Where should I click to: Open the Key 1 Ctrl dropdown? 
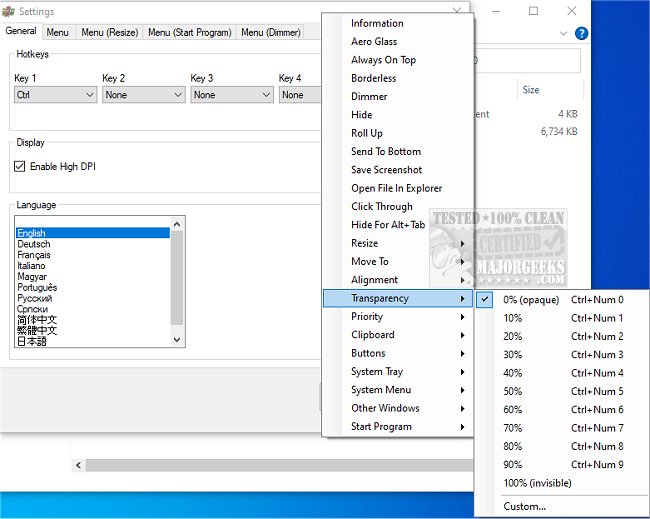[x=55, y=95]
